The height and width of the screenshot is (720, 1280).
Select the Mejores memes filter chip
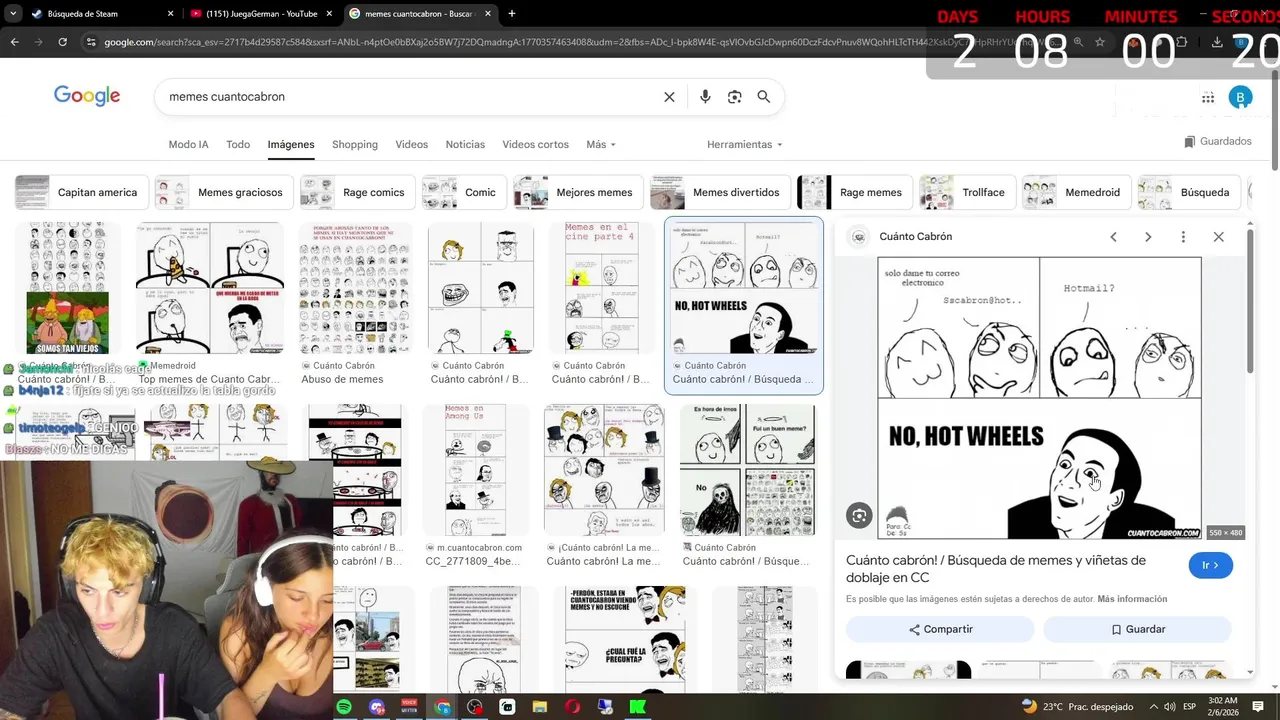pos(579,192)
